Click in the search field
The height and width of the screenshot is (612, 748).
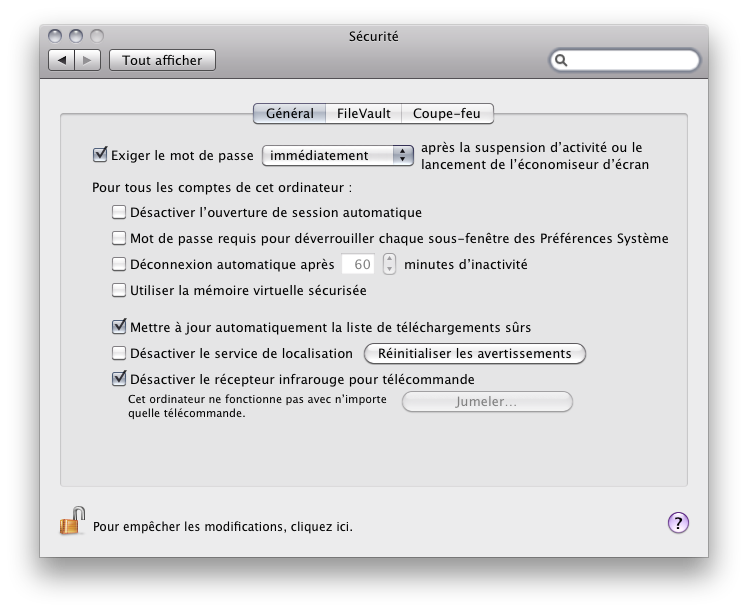(630, 61)
